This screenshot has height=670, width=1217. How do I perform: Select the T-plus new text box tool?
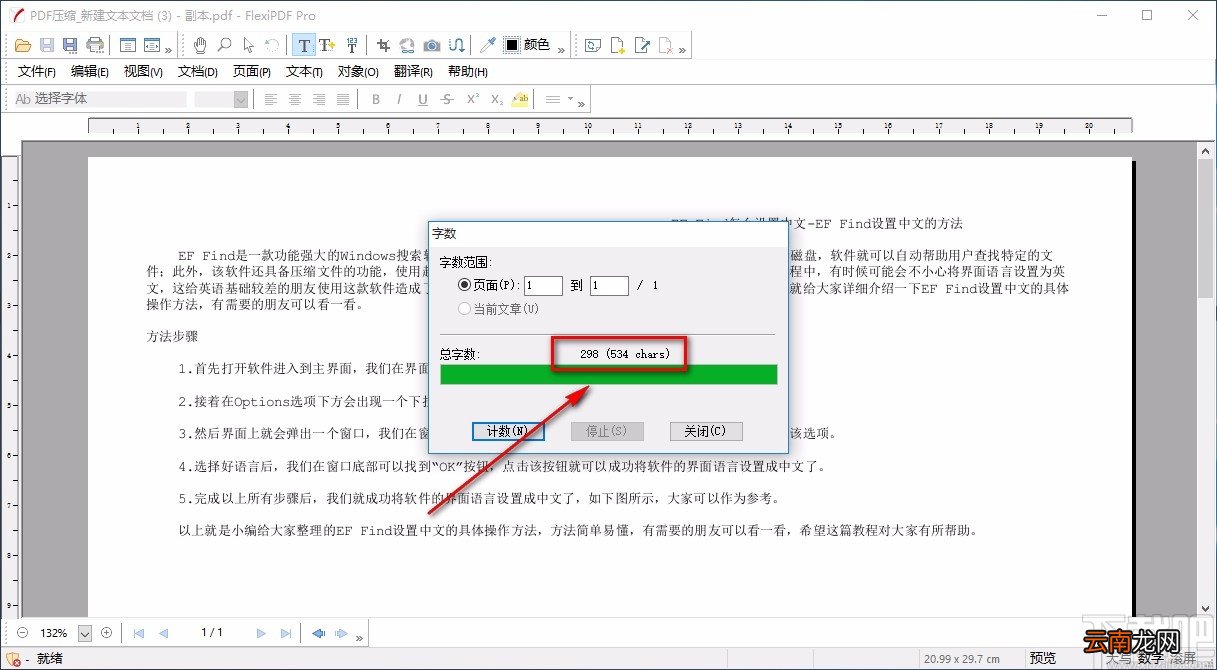pos(327,45)
